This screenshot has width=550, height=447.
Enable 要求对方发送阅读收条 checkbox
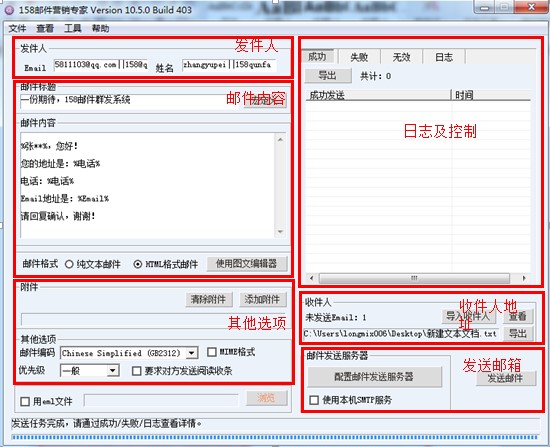tap(136, 371)
